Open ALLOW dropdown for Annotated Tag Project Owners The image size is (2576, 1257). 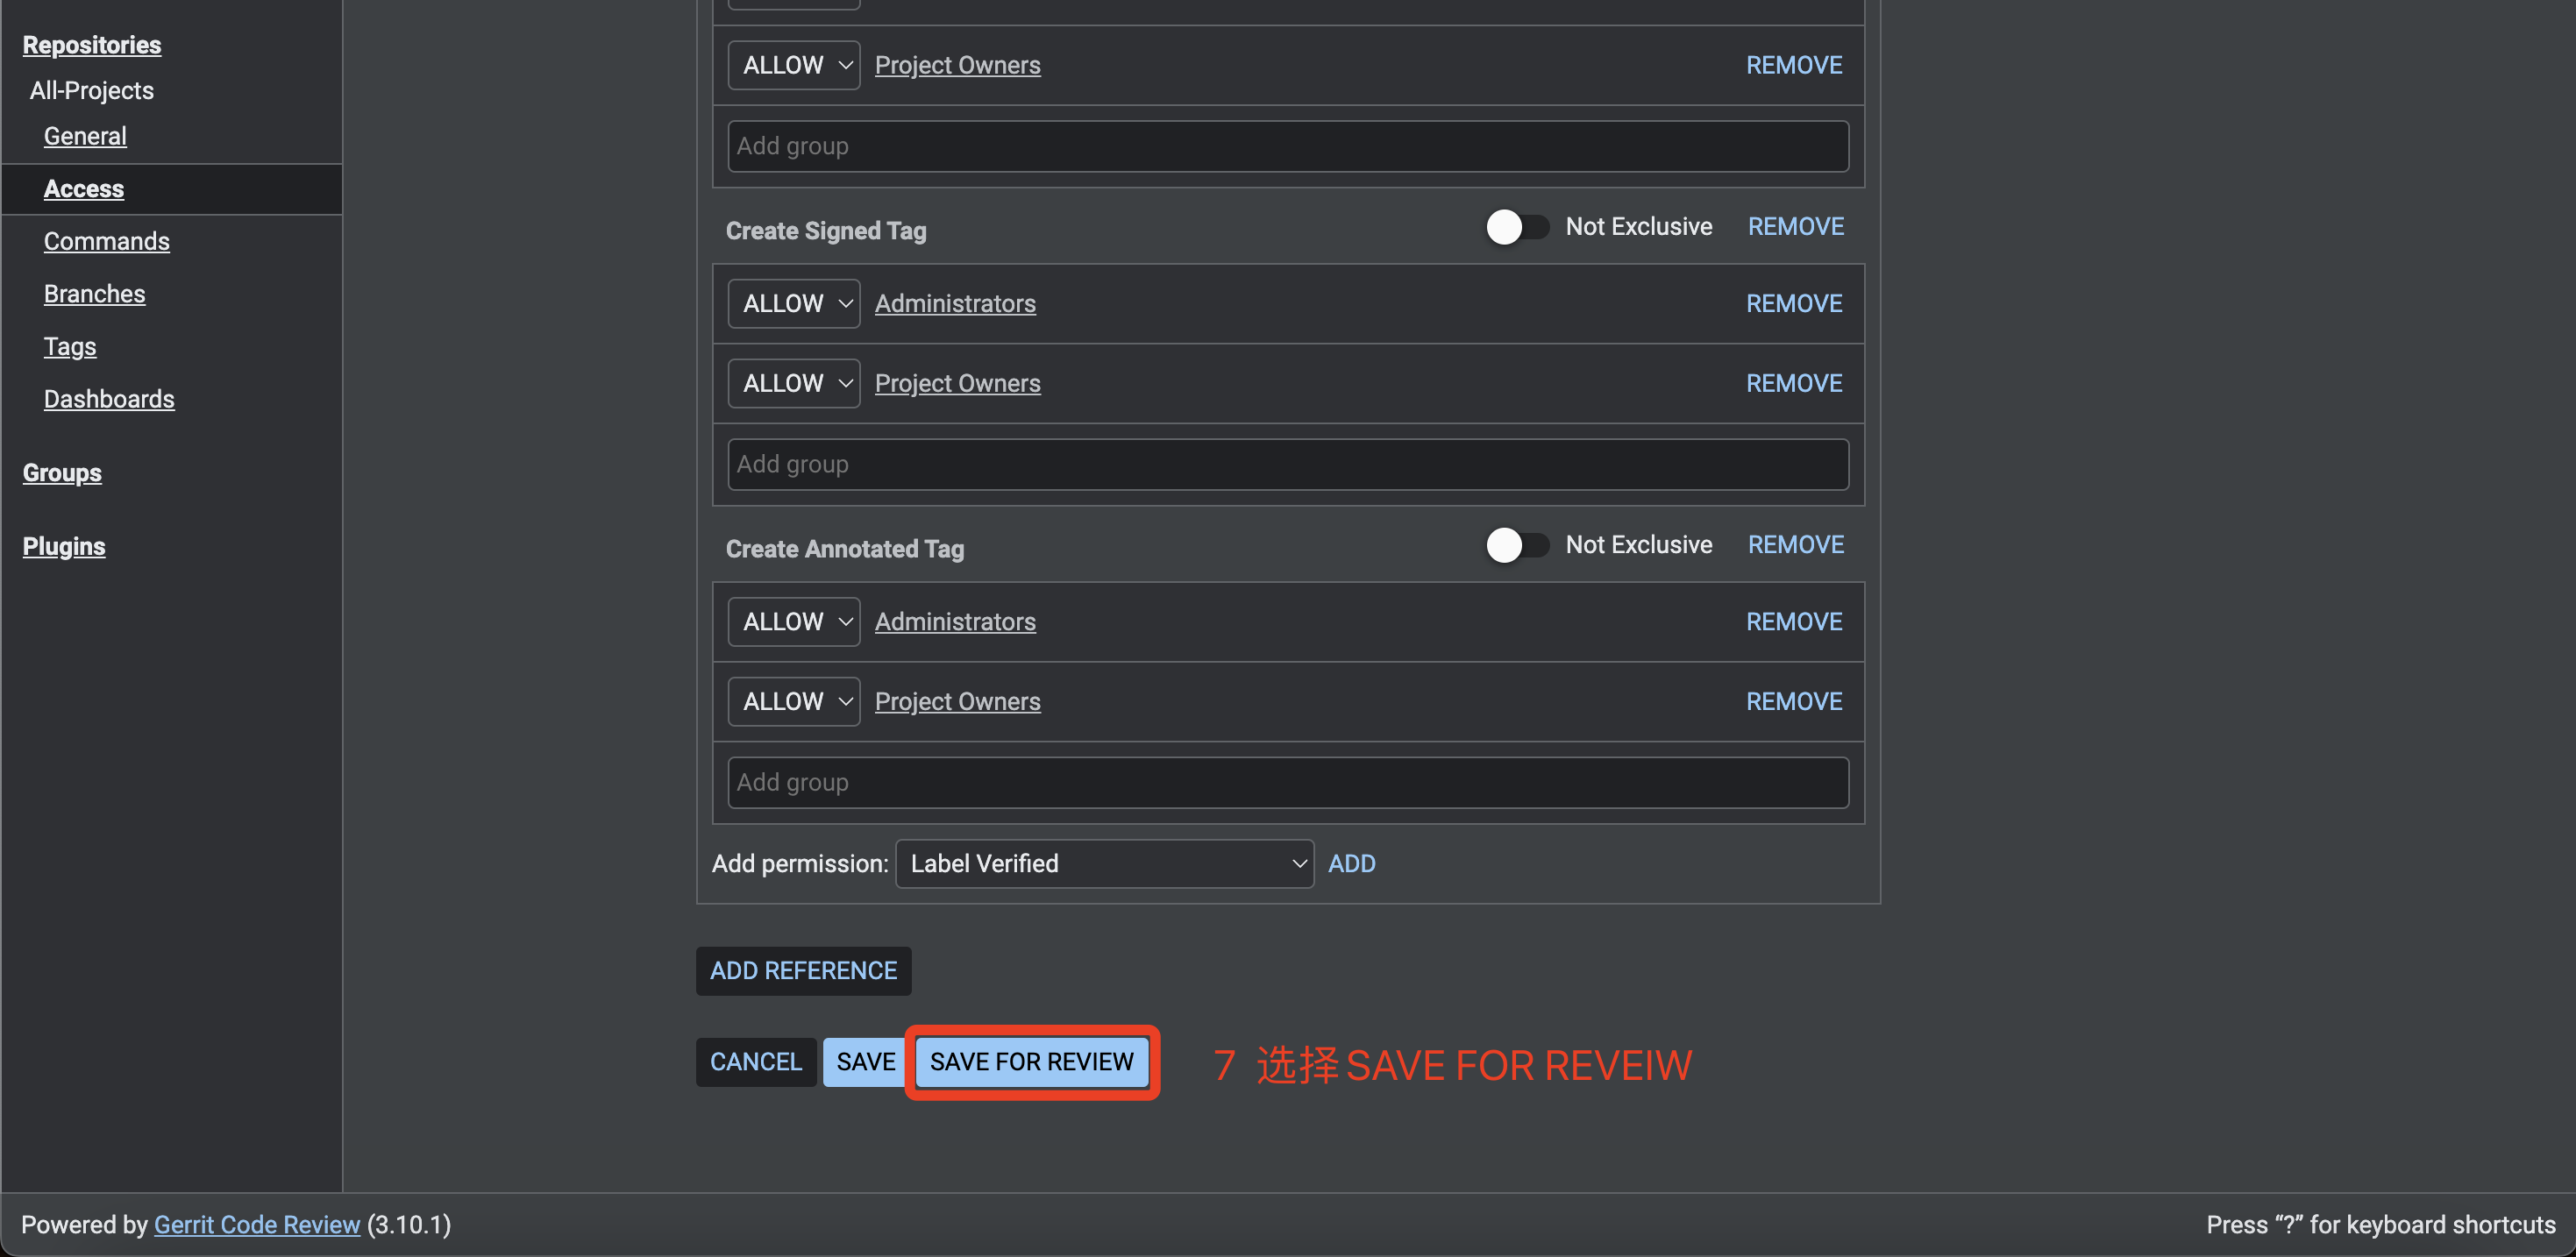tap(793, 701)
